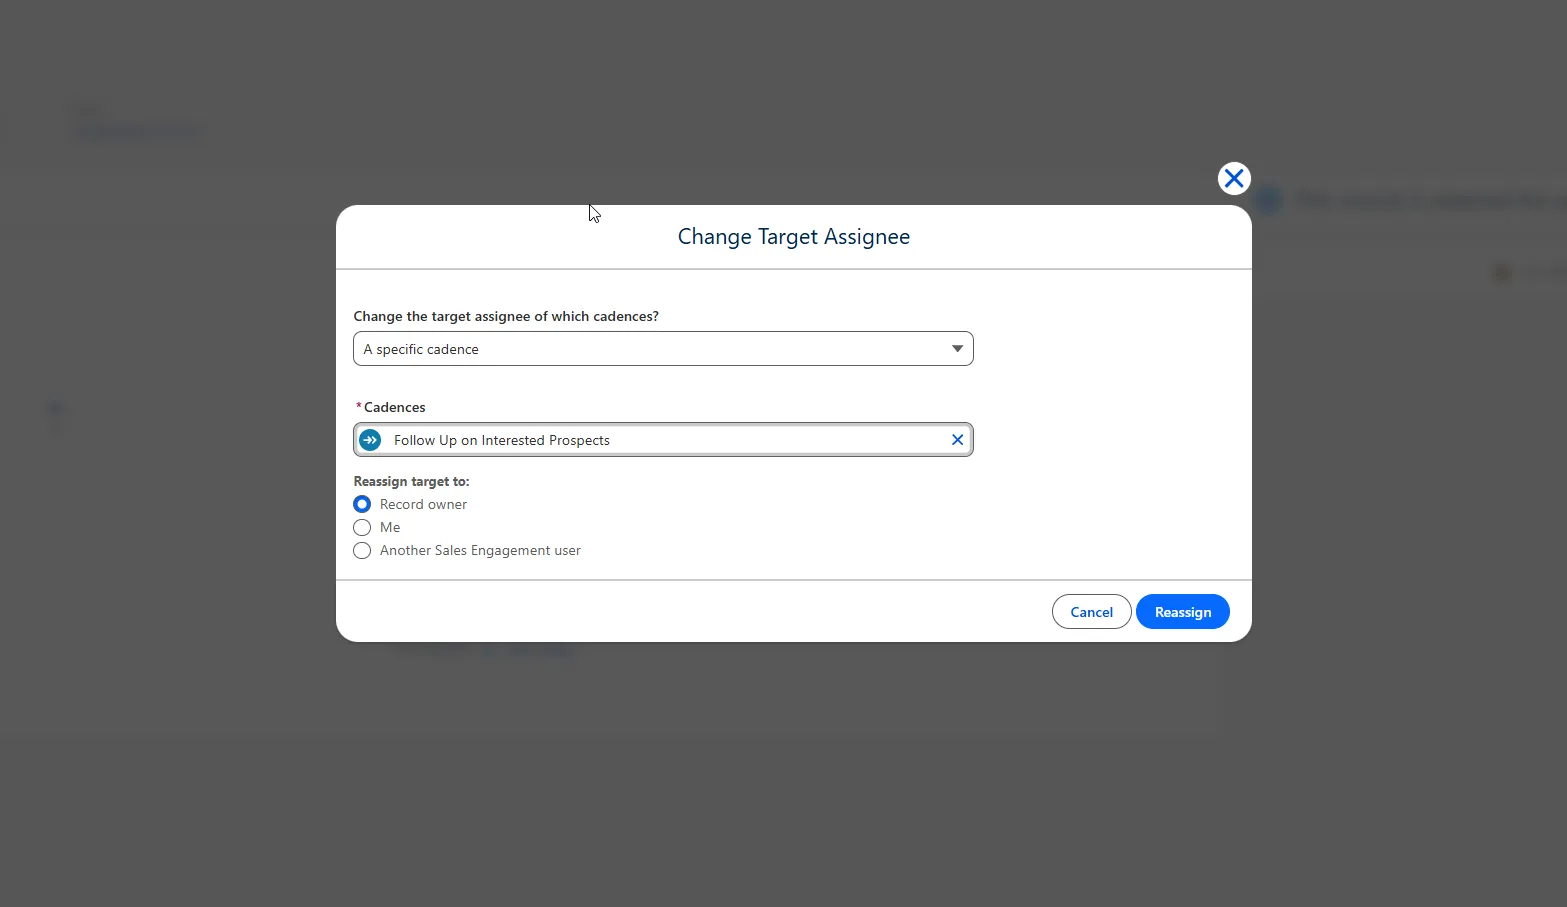Click the Reassign button
1567x907 pixels.
pyautogui.click(x=1182, y=612)
